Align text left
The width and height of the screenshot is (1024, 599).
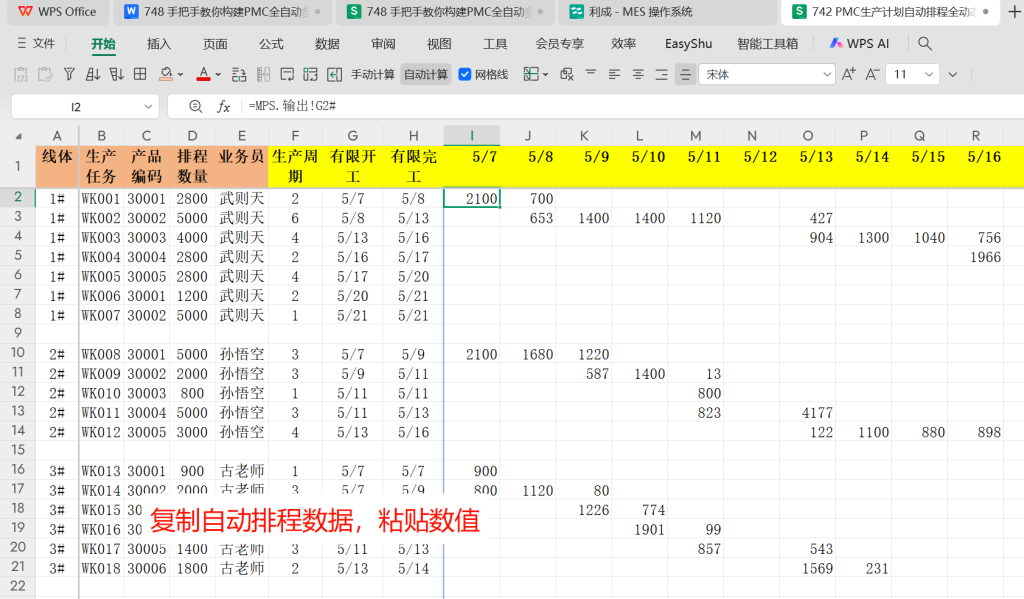pyautogui.click(x=614, y=74)
